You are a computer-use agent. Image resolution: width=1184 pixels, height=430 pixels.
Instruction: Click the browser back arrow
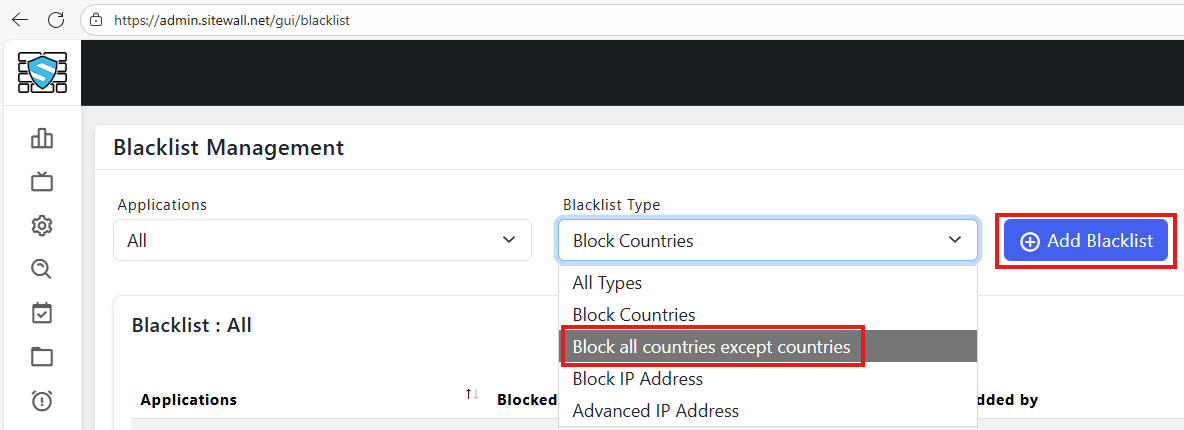pyautogui.click(x=20, y=20)
